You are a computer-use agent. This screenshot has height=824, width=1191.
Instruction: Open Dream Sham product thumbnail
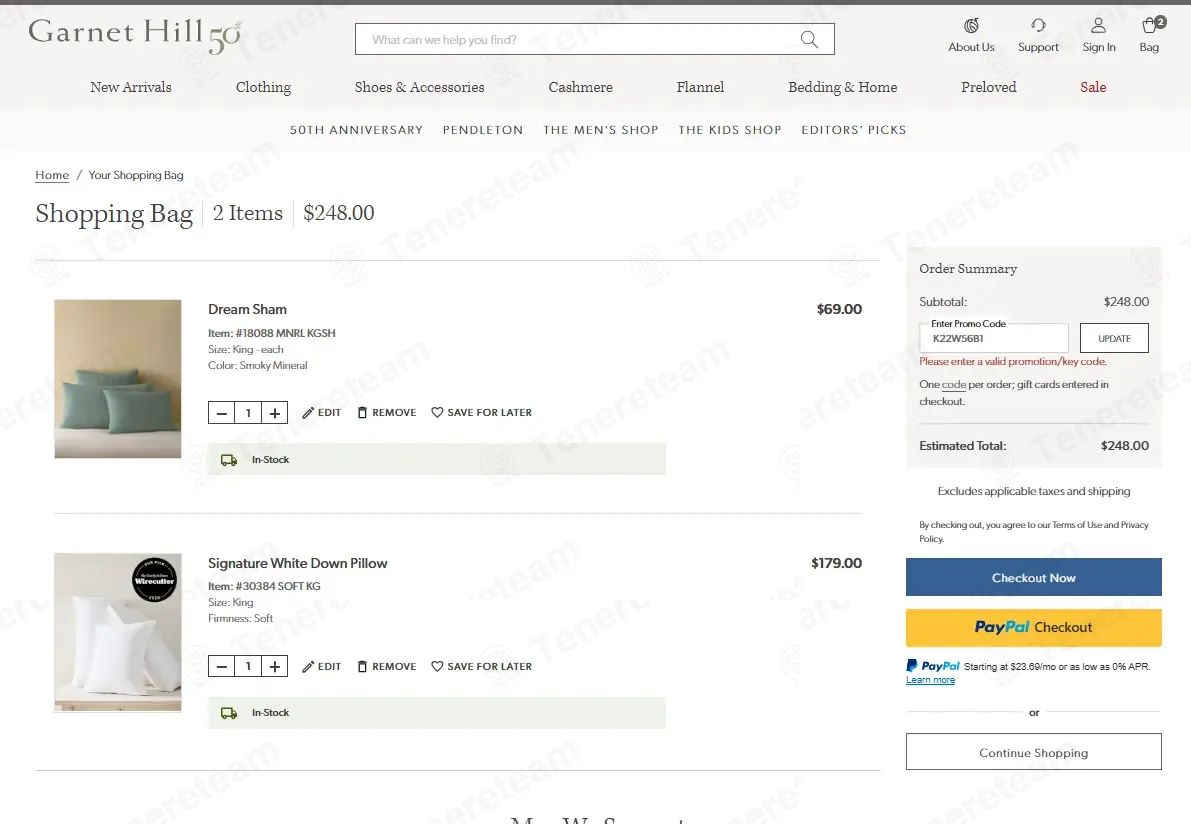pos(118,379)
